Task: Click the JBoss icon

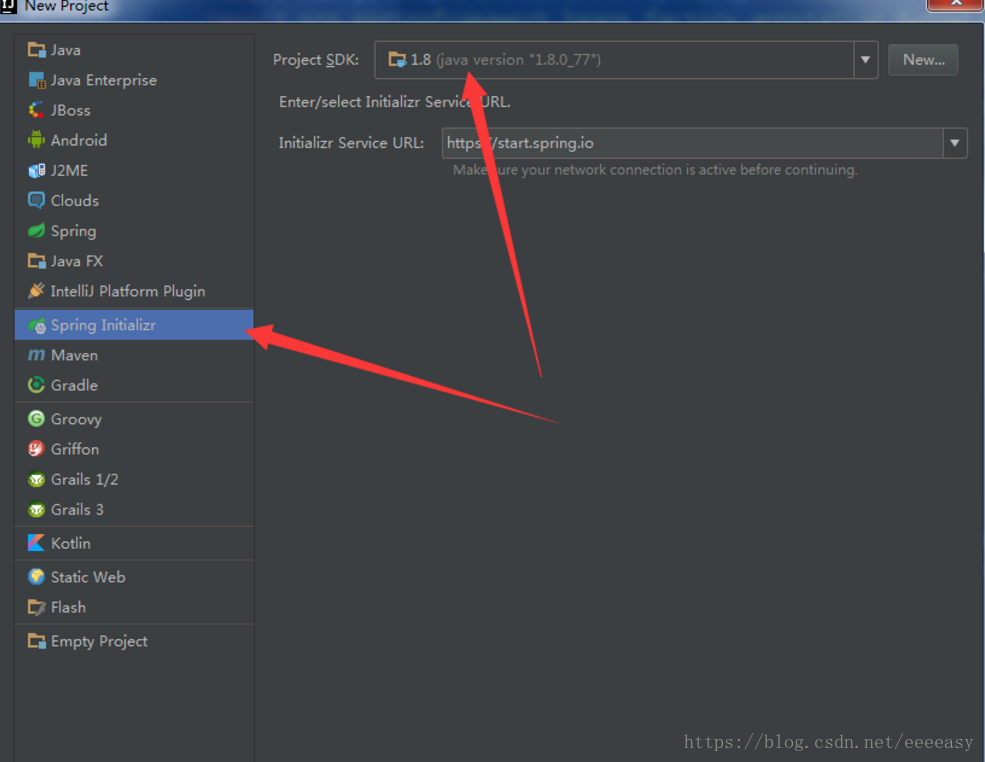Action: click(36, 110)
